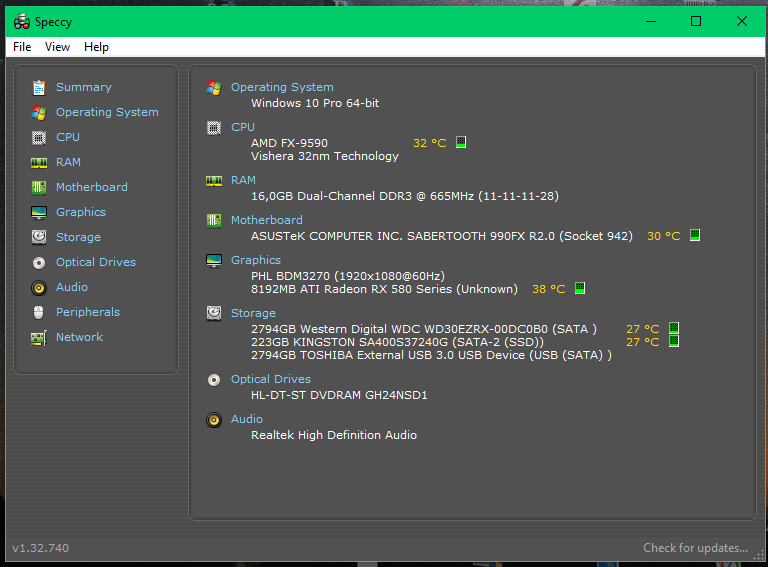The width and height of the screenshot is (768, 567).
Task: Click the window resize grip at corner
Action: click(759, 555)
